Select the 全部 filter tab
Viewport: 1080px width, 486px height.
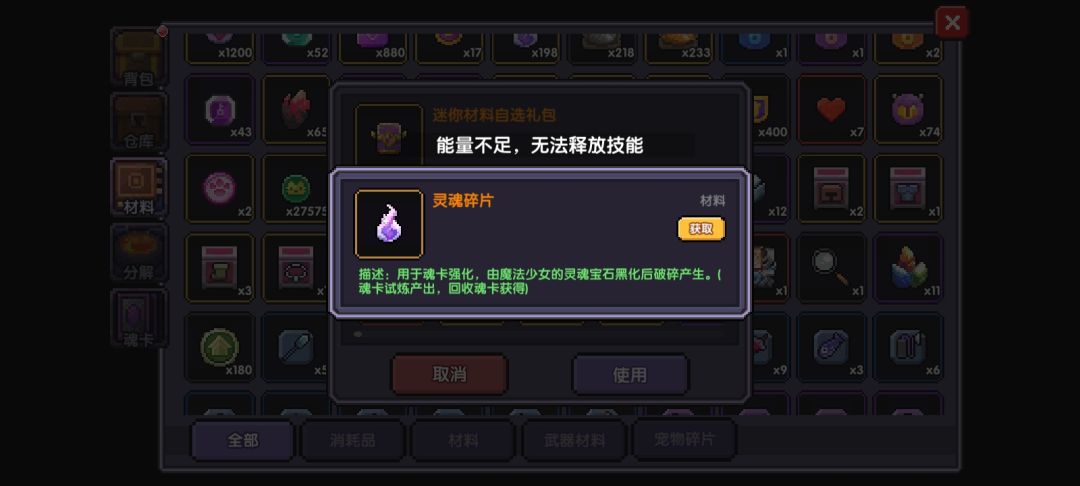(242, 440)
